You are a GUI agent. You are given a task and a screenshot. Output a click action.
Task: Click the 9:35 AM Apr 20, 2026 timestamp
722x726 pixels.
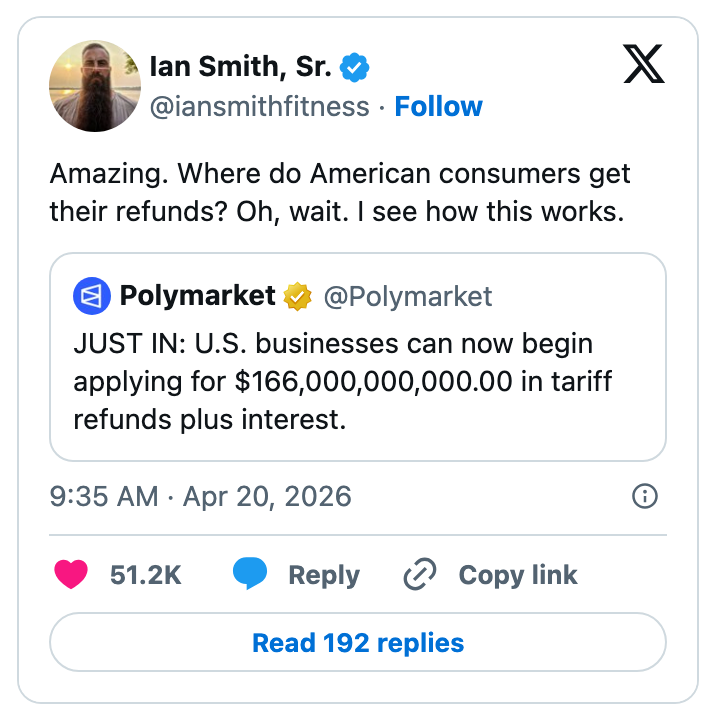[x=200, y=496]
